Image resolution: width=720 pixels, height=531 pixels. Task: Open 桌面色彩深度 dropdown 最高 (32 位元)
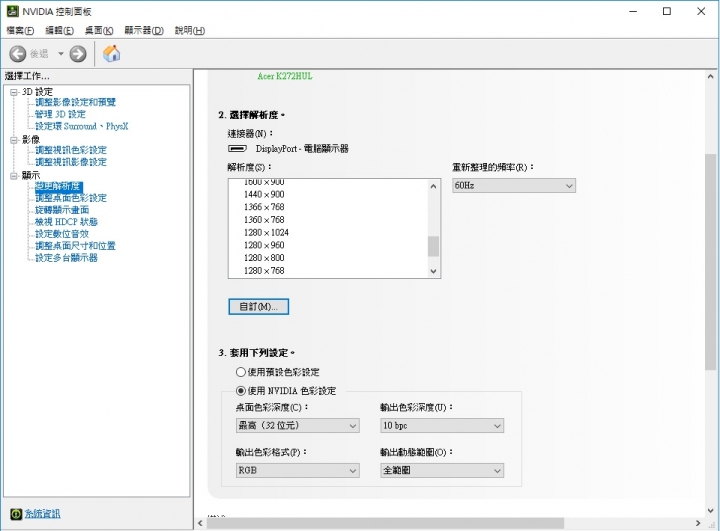[x=298, y=425]
